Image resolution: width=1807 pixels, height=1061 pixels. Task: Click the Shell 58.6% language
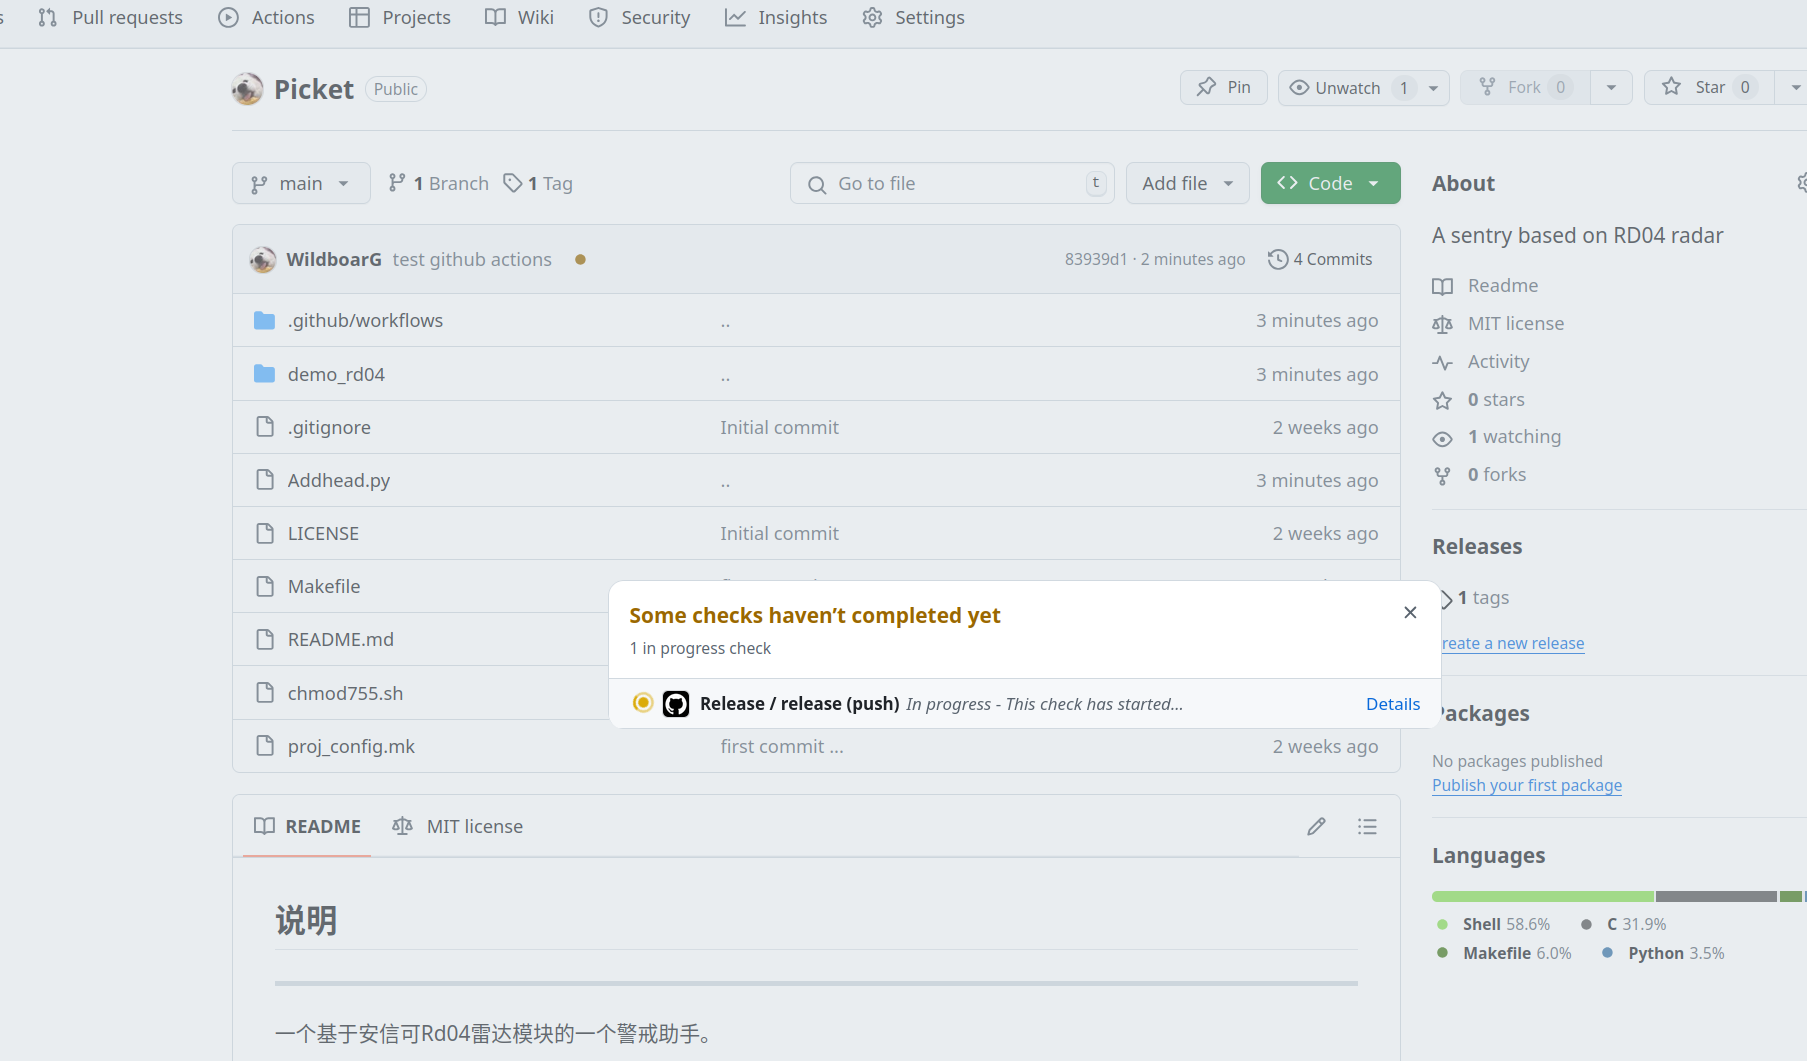1493,924
